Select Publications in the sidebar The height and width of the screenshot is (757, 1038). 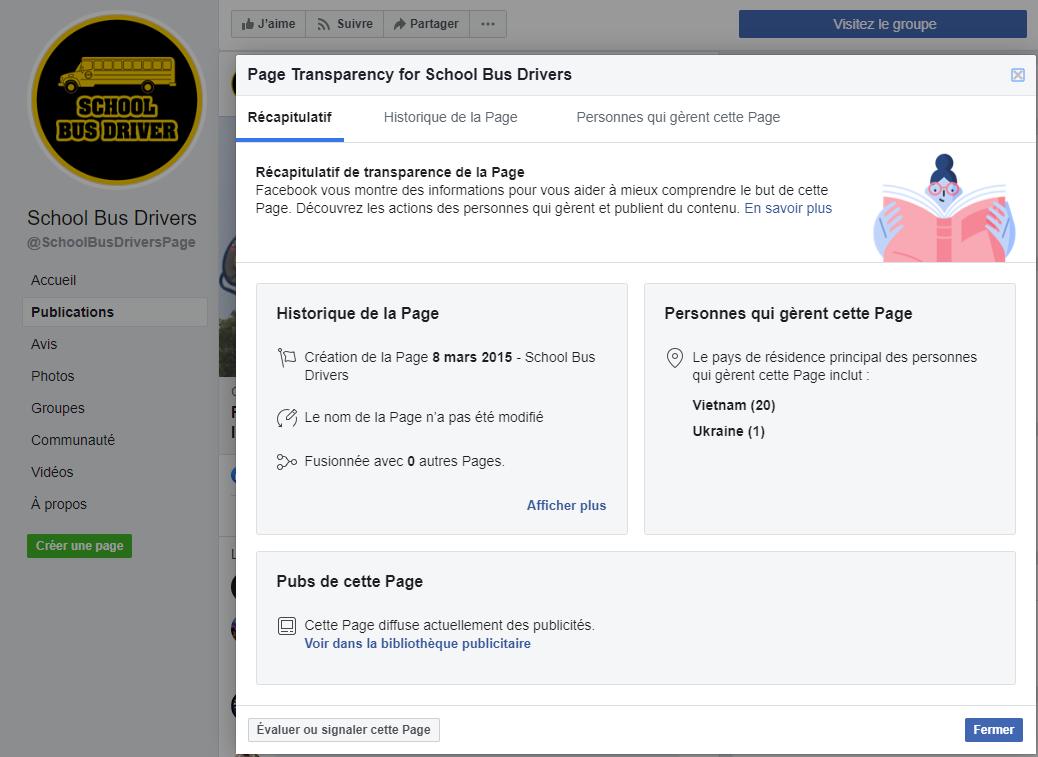[x=115, y=312]
